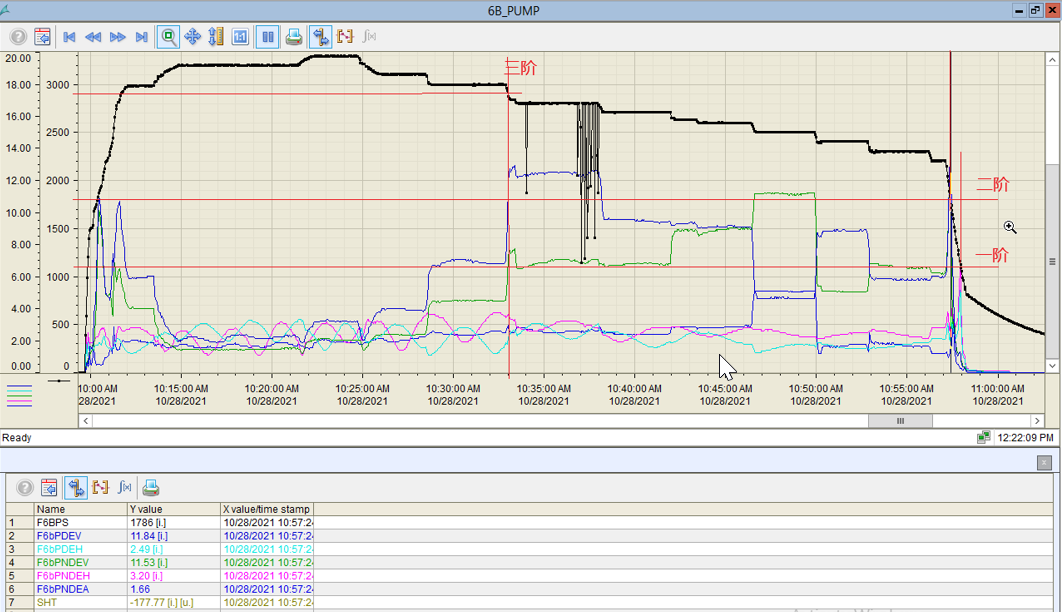The image size is (1063, 612).
Task: Toggle the zoom area magnifier tool
Action: (168, 37)
